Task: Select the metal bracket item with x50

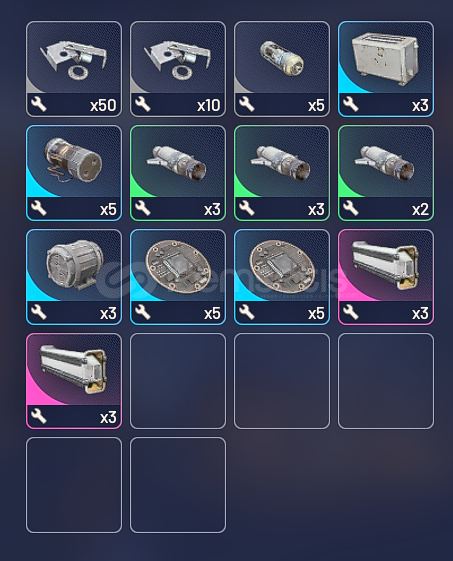Action: pos(74,69)
